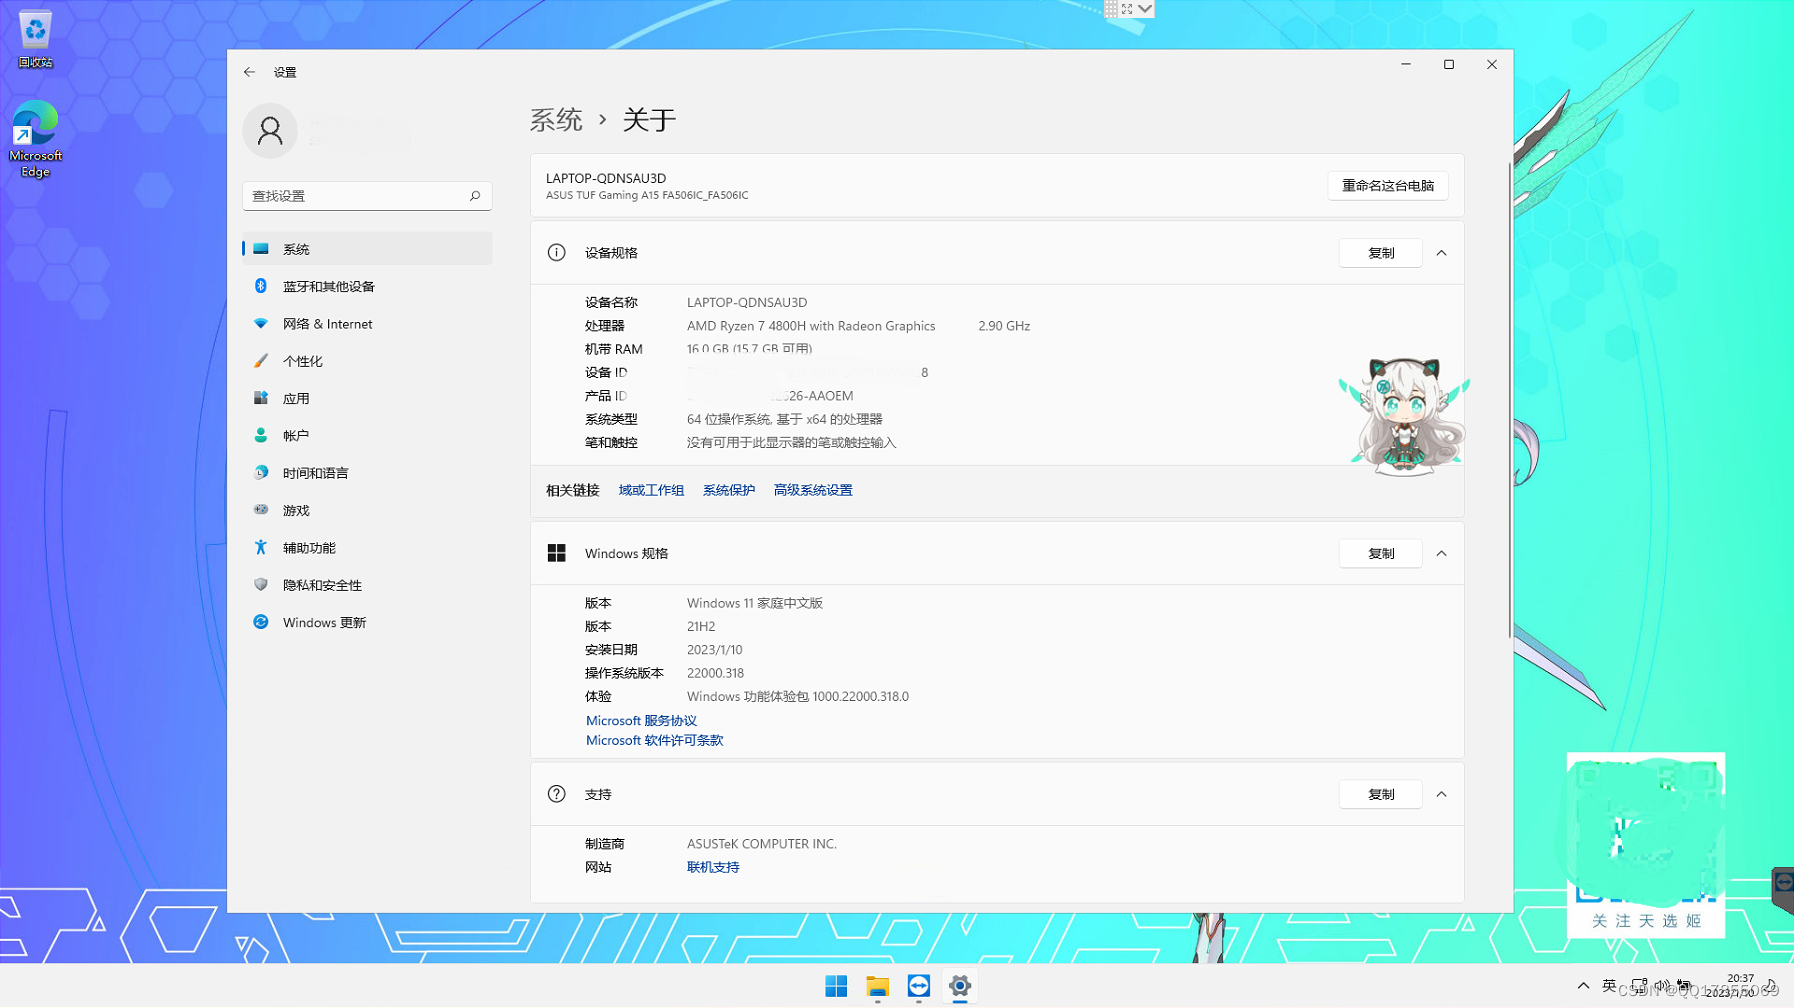Click the processor value AMD Ryzen 7 4800H
Viewport: 1794px width, 1008px height.
811,326
